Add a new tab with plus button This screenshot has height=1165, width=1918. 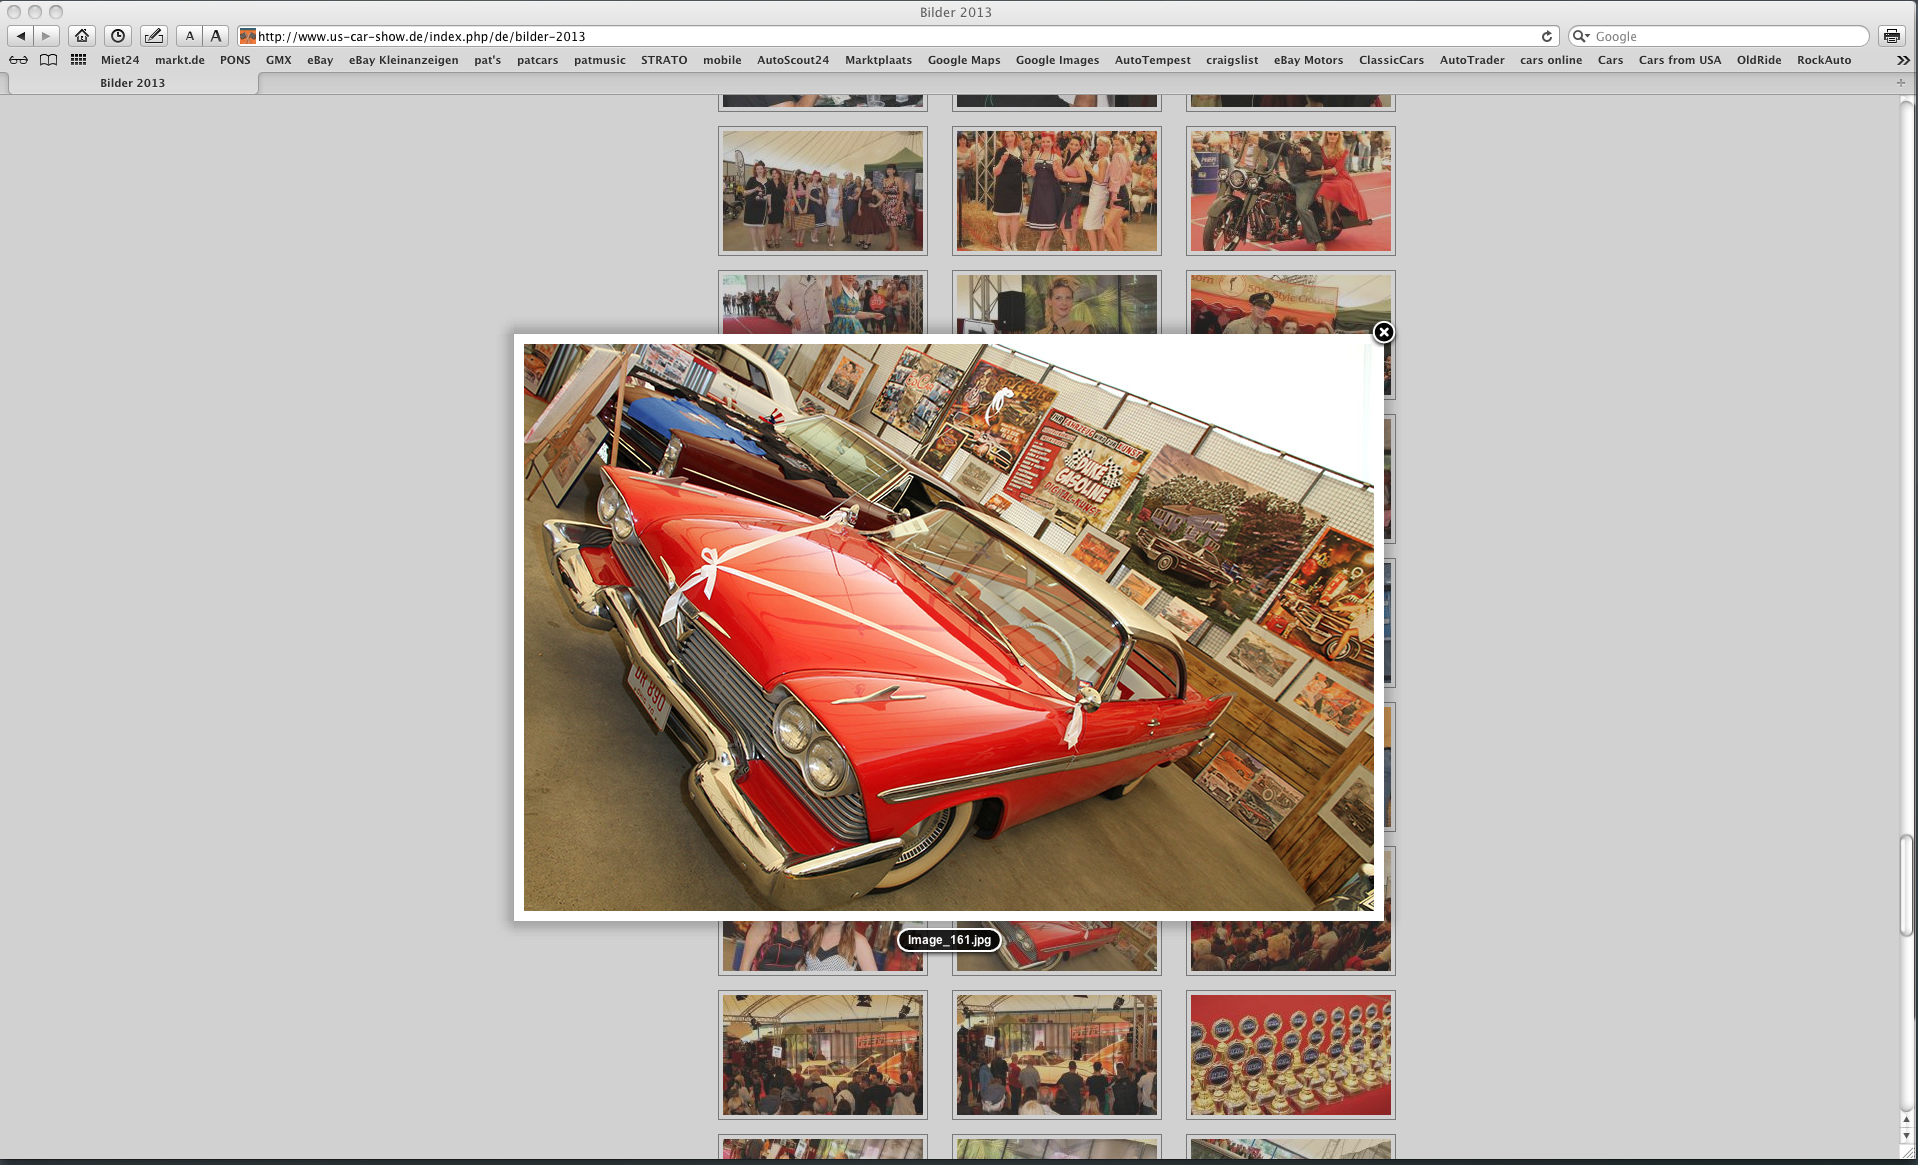click(x=1901, y=83)
